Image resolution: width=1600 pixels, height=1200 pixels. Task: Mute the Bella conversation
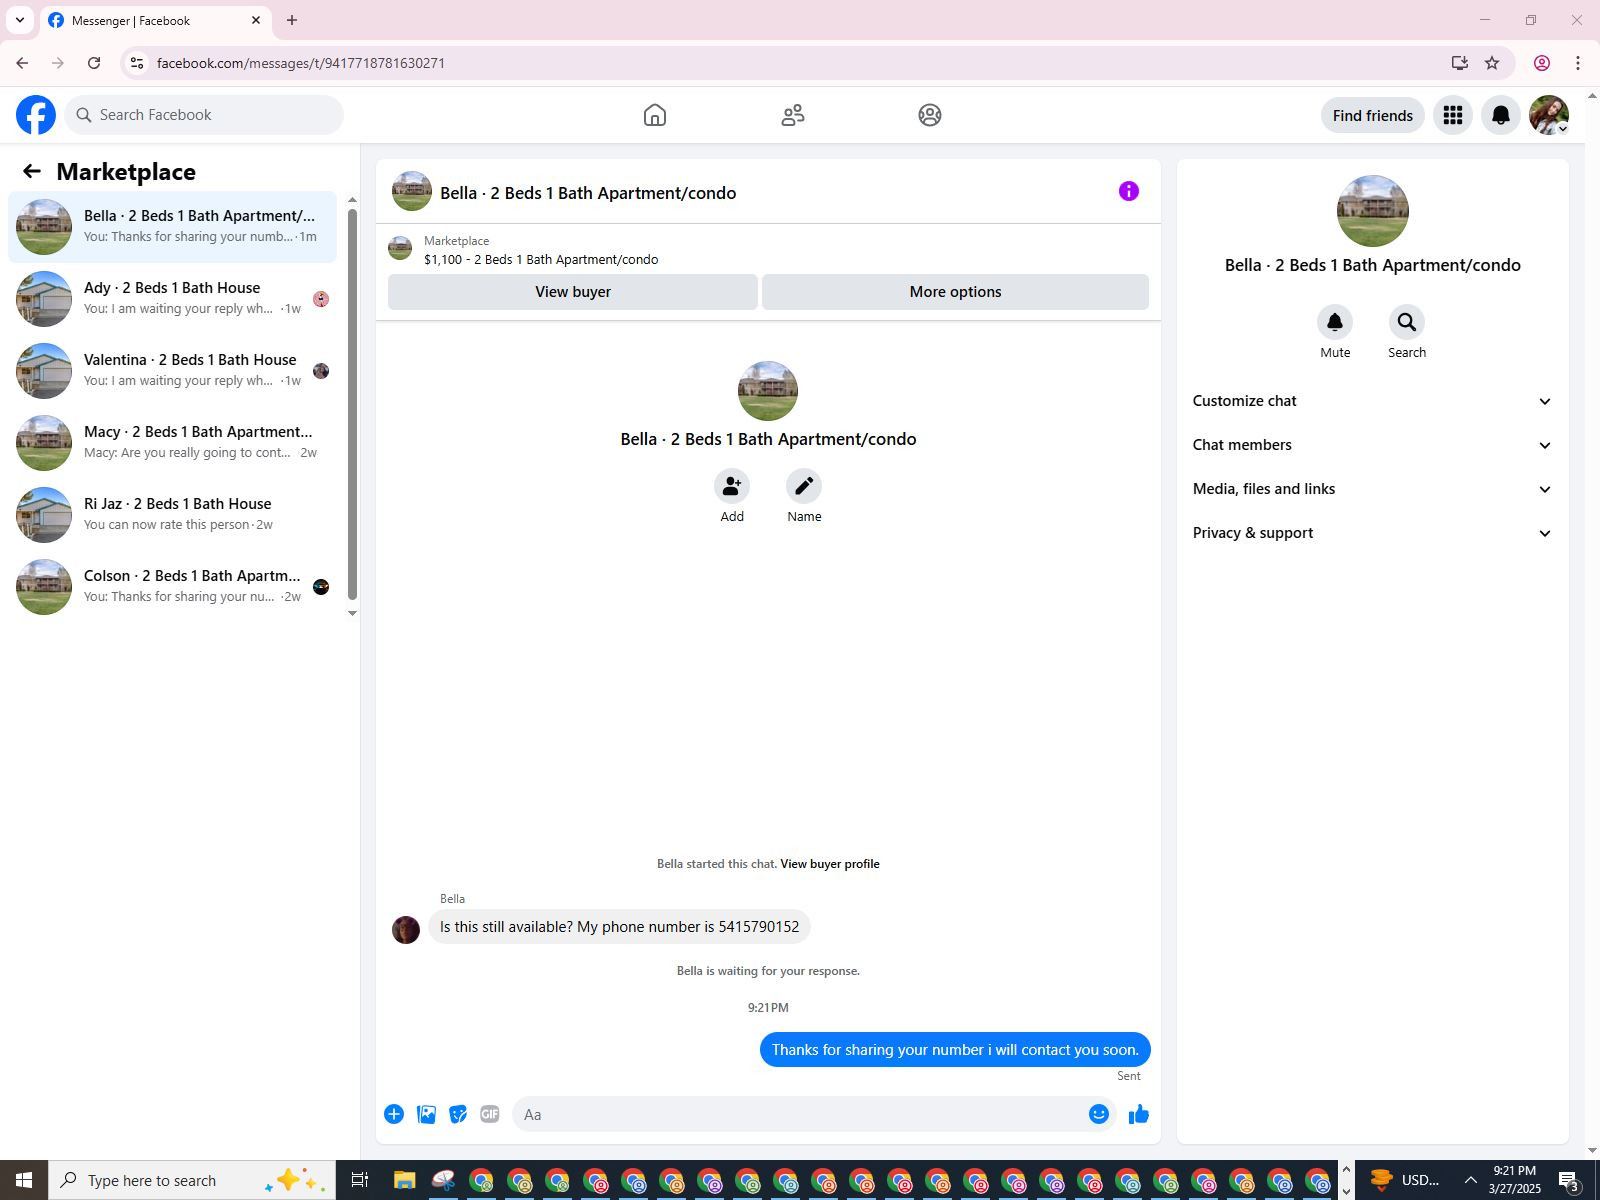point(1335,322)
